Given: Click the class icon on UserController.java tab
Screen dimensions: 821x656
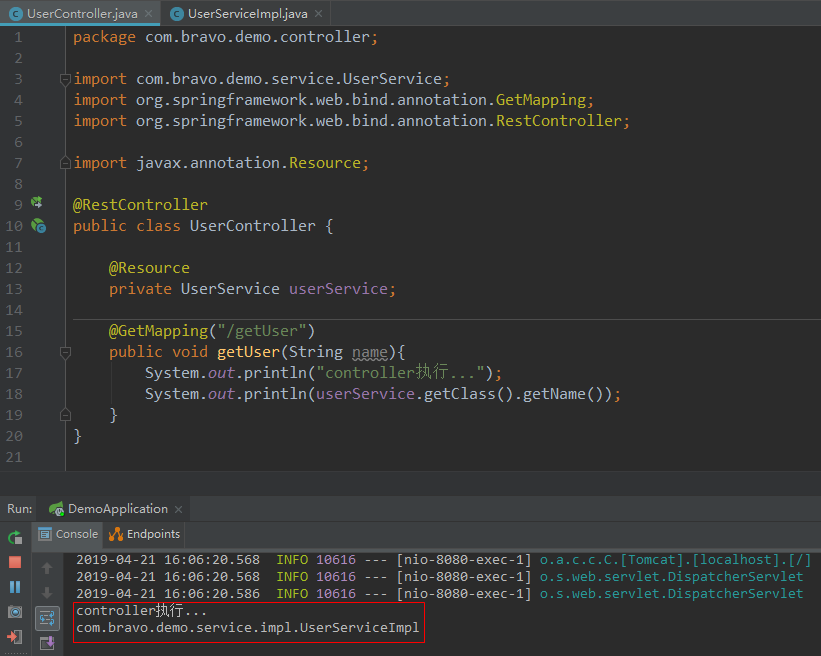Looking at the screenshot, I should [x=16, y=14].
